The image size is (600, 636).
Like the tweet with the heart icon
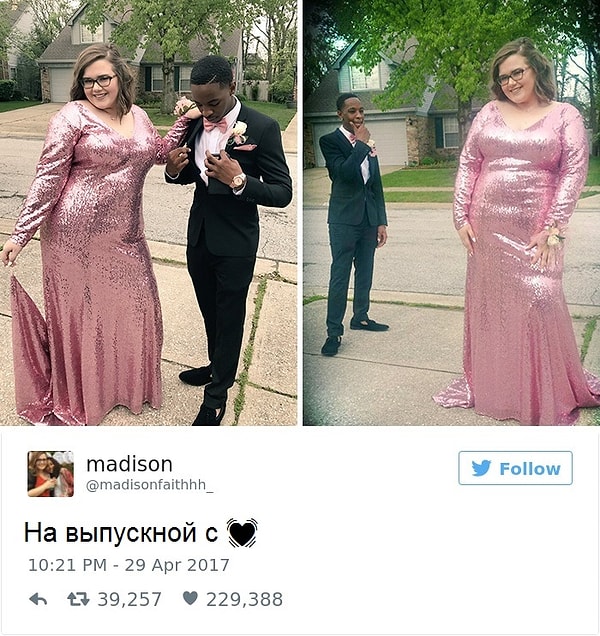tap(190, 598)
